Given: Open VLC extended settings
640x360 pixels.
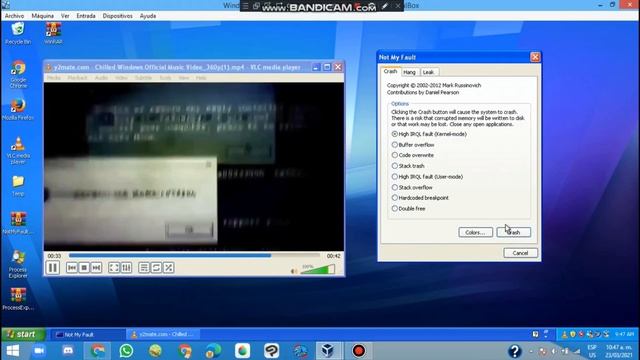Looking at the screenshot, I should 126,268.
